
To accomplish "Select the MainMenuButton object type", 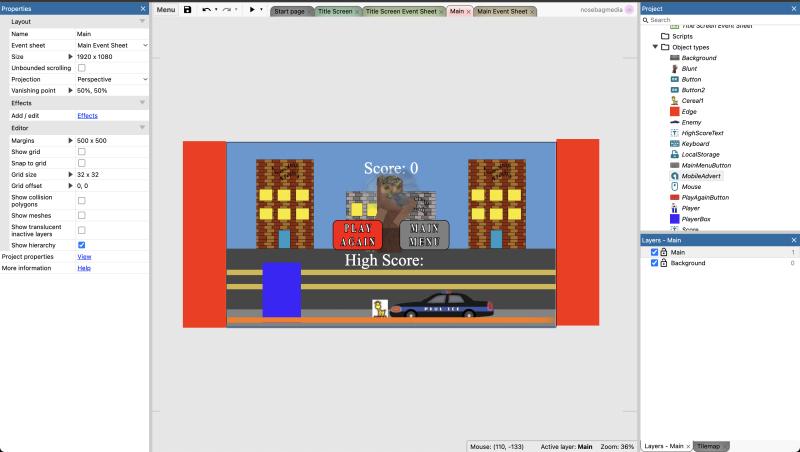I will [x=706, y=165].
